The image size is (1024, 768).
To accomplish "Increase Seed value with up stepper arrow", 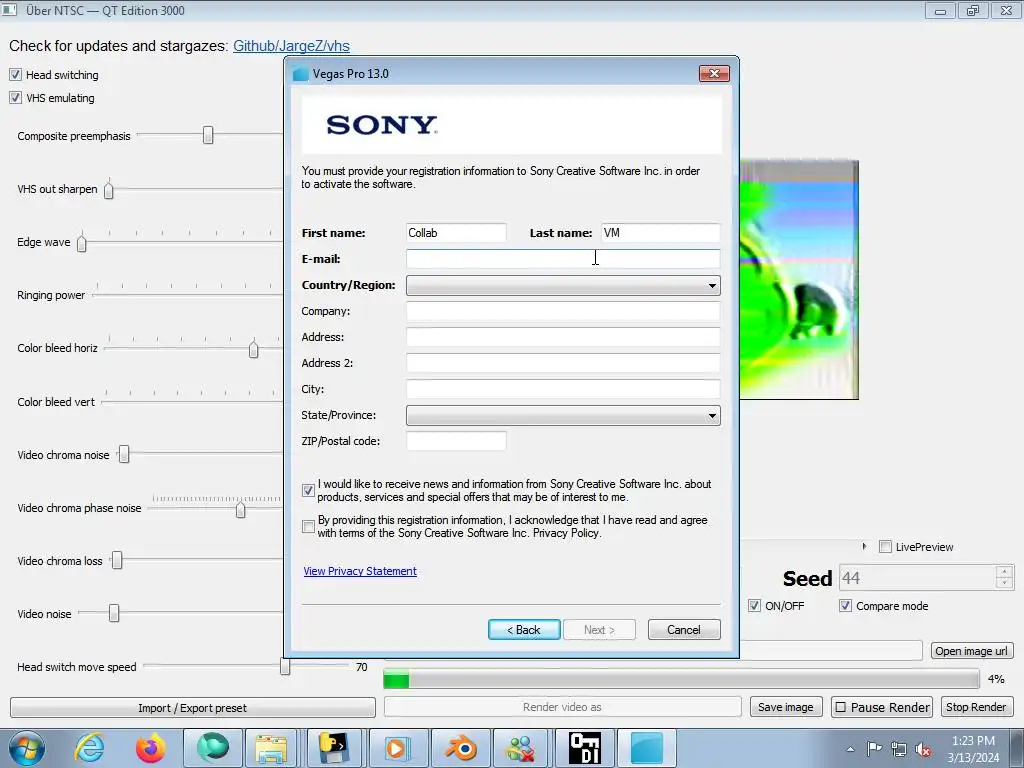I will (1004, 572).
